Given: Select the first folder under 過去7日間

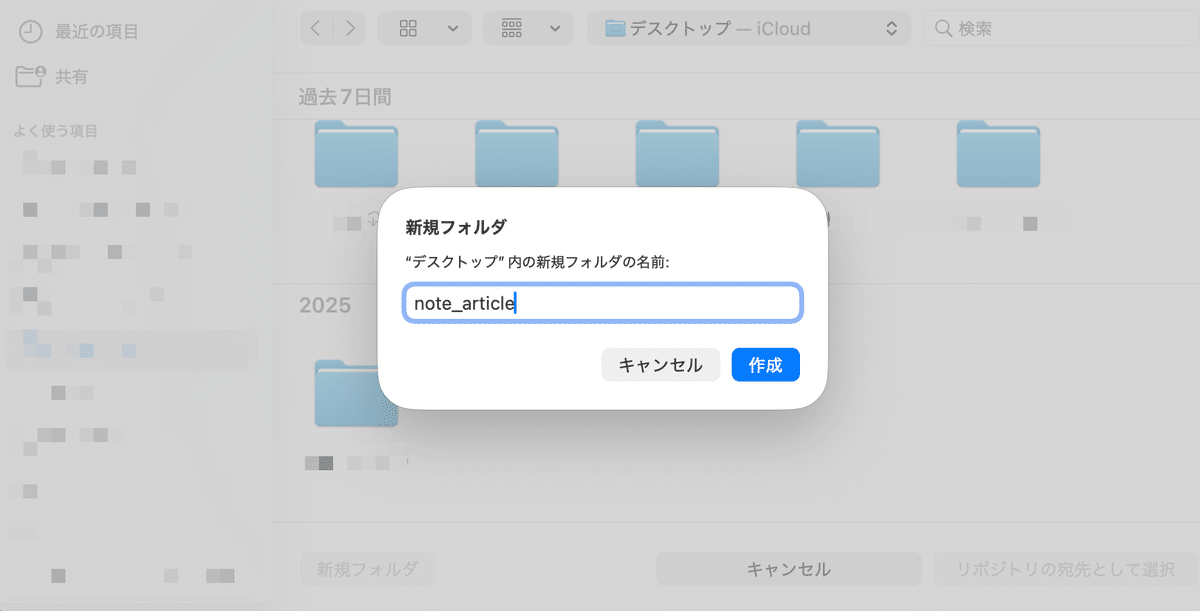Looking at the screenshot, I should tap(356, 154).
